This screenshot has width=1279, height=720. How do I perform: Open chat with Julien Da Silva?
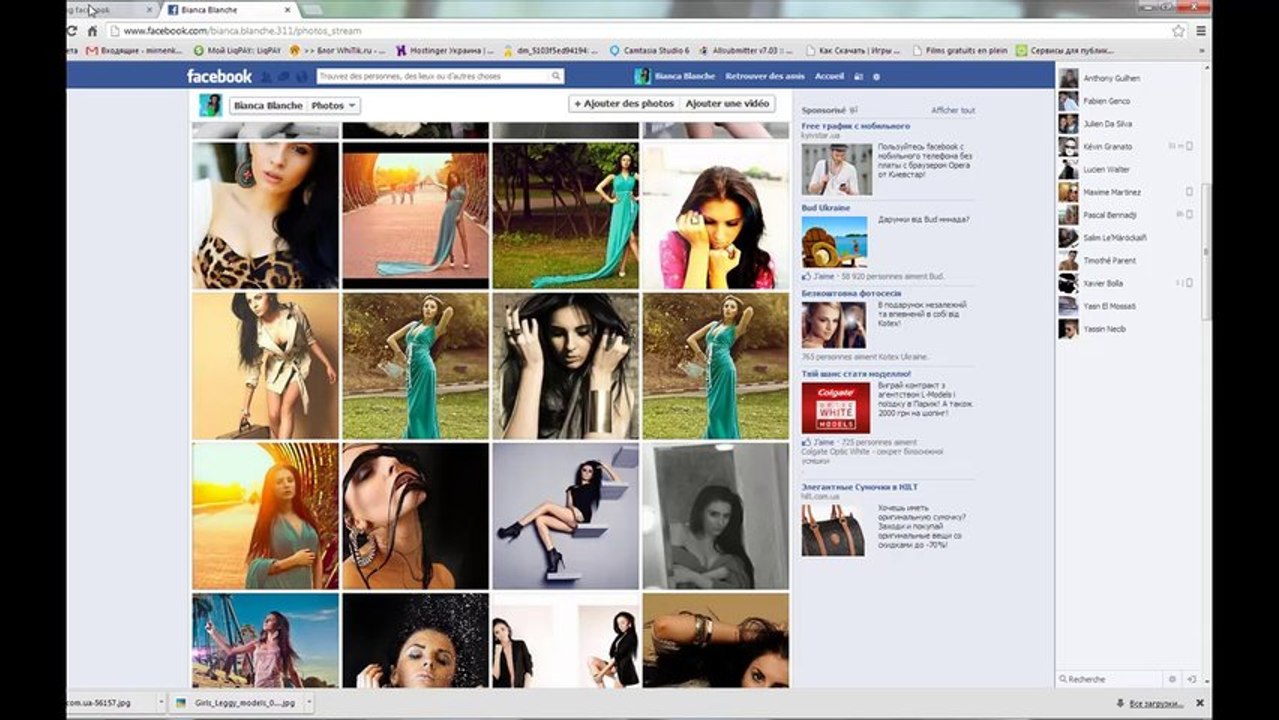click(1129, 124)
